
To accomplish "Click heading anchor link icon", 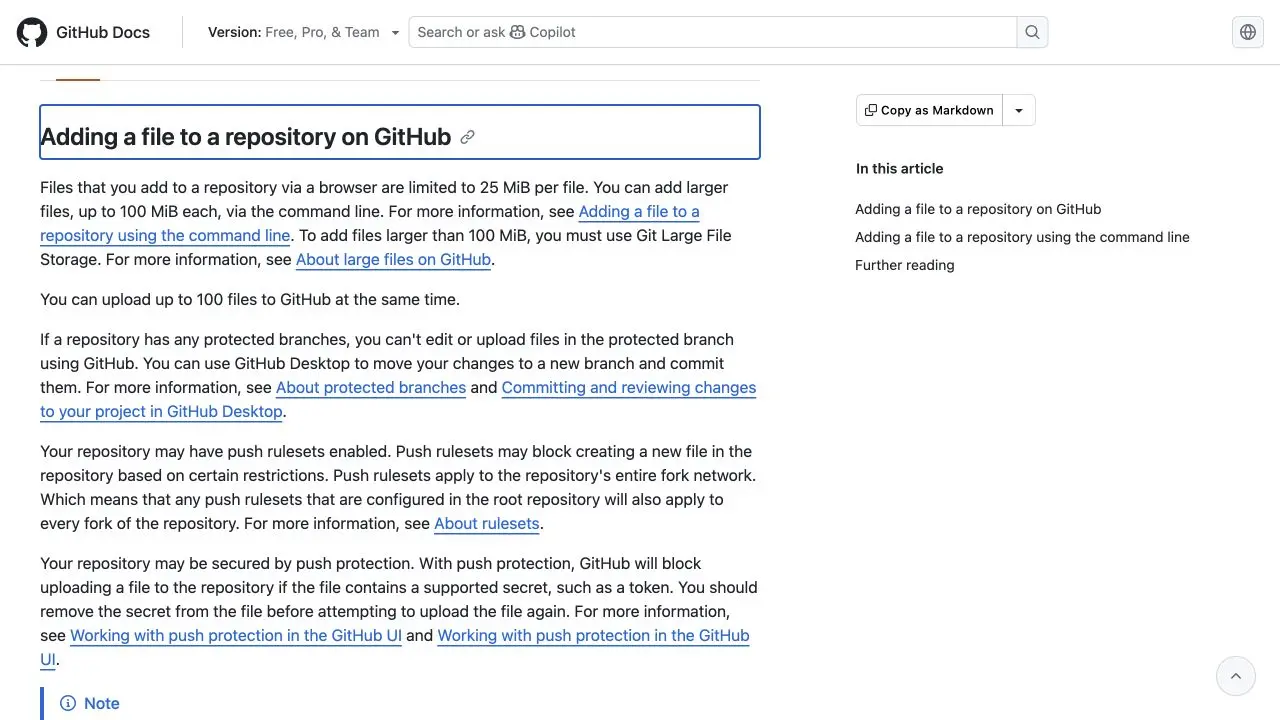I will tap(467, 137).
